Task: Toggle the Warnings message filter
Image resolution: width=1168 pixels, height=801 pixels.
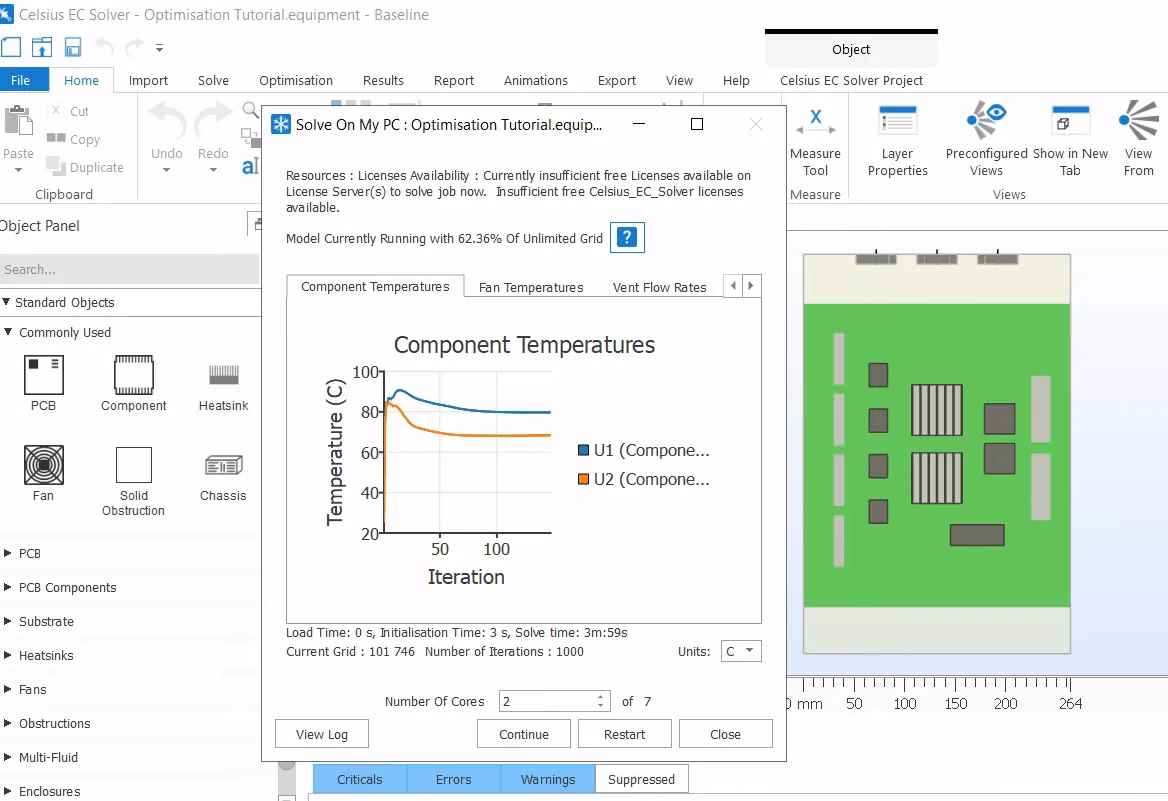Action: 548,779
